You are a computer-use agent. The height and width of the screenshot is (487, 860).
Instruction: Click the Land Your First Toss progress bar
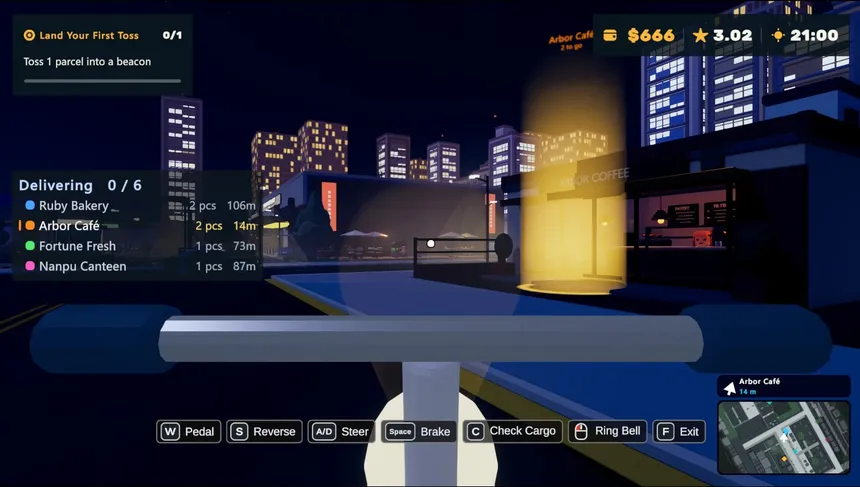point(103,81)
